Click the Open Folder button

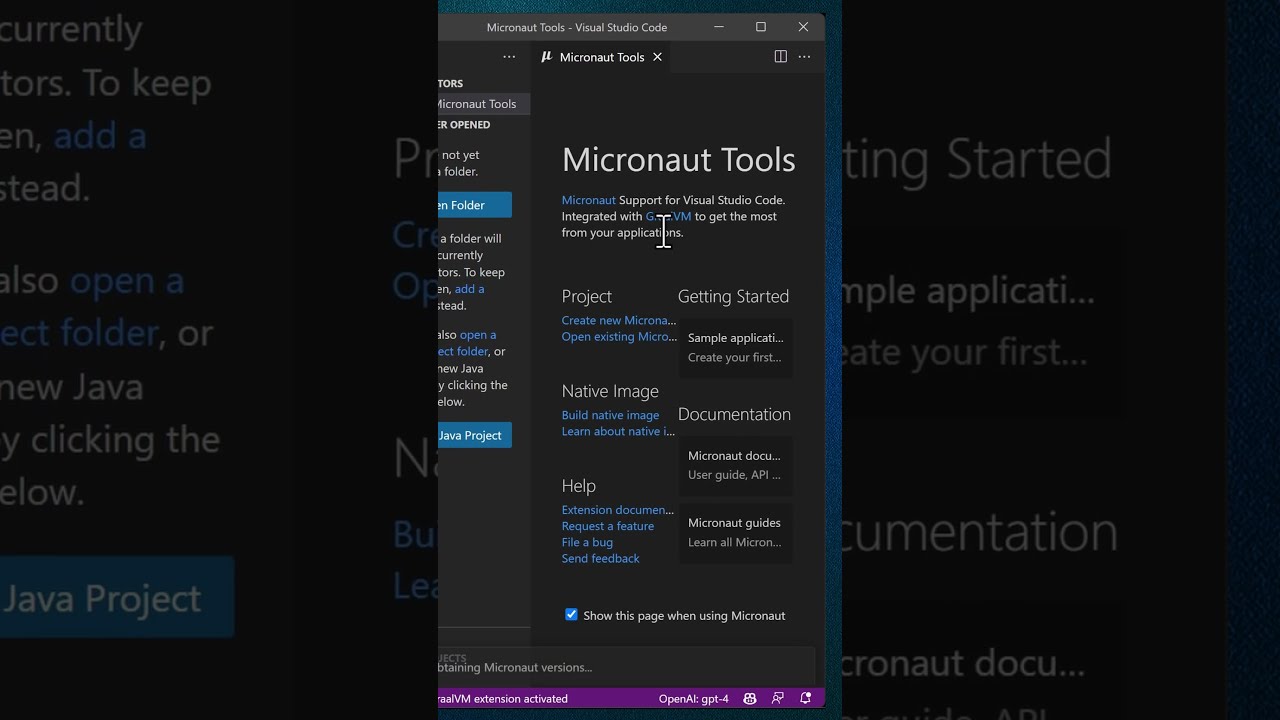click(x=475, y=205)
